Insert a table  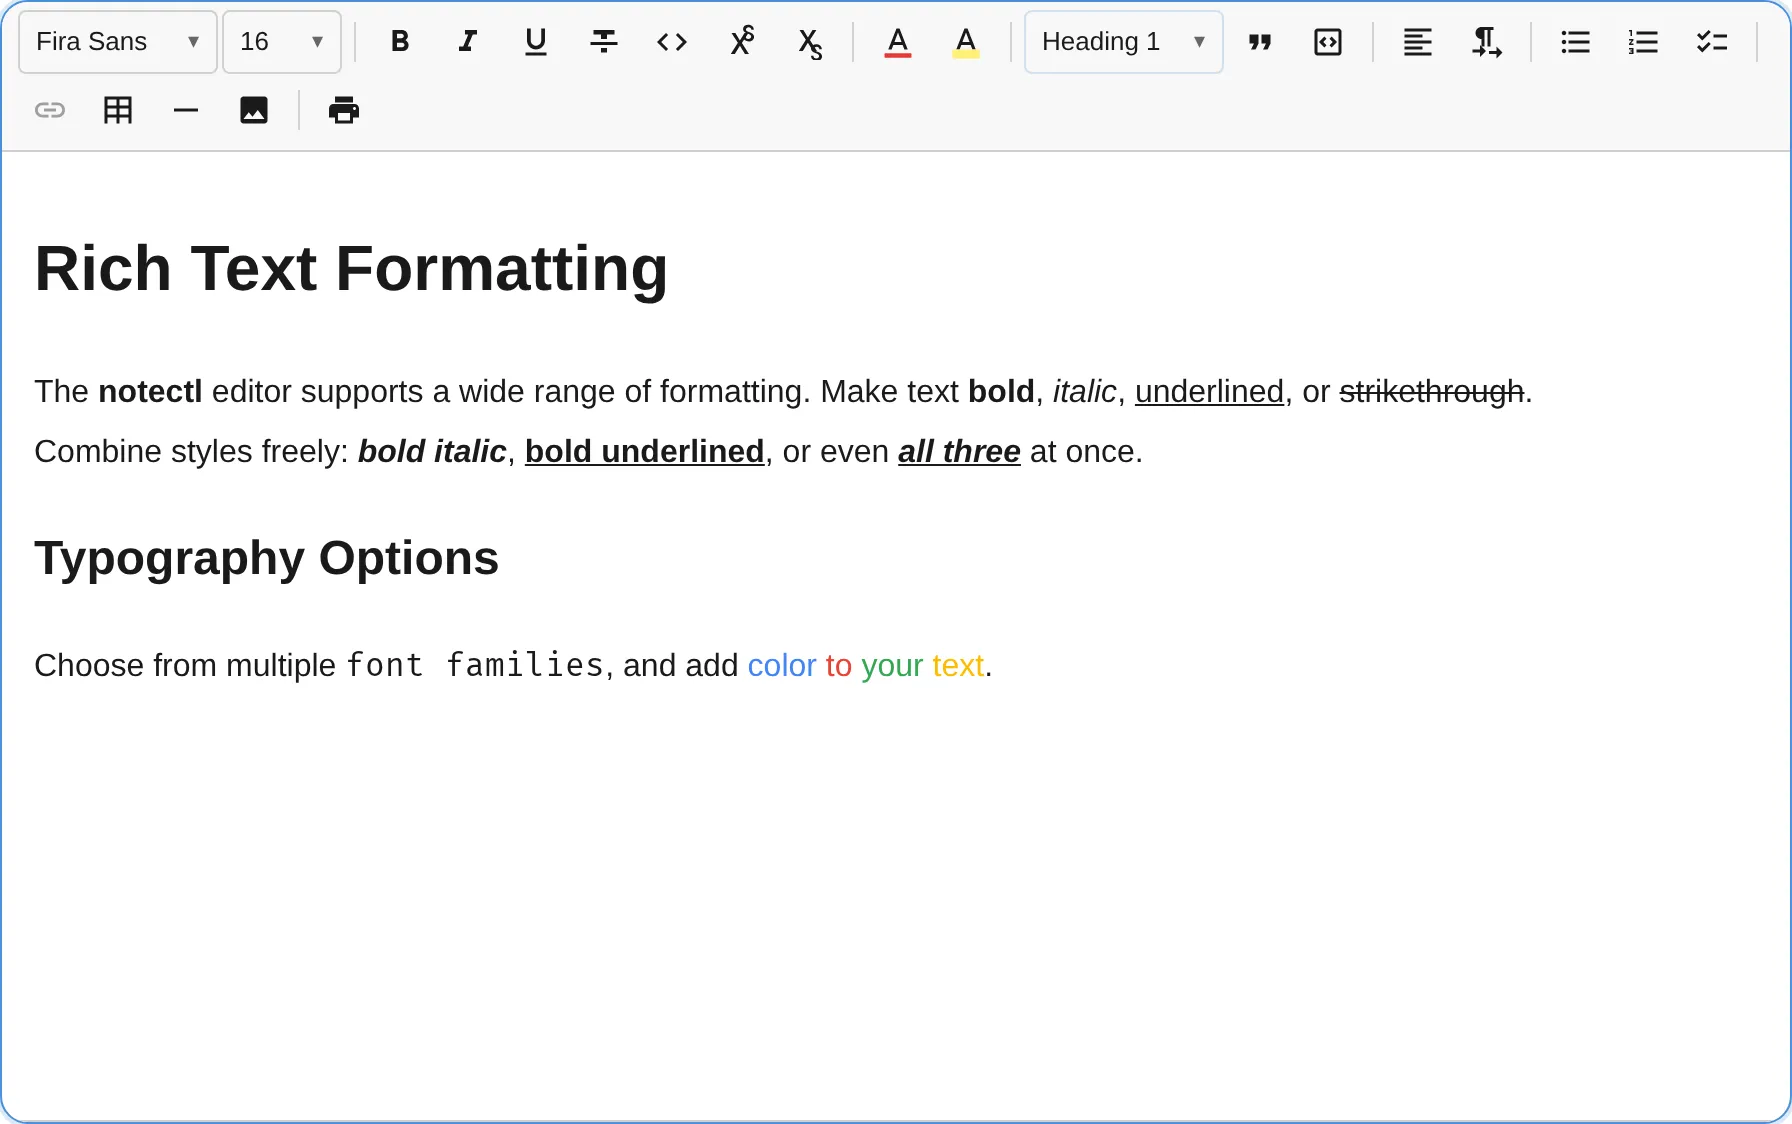[117, 110]
